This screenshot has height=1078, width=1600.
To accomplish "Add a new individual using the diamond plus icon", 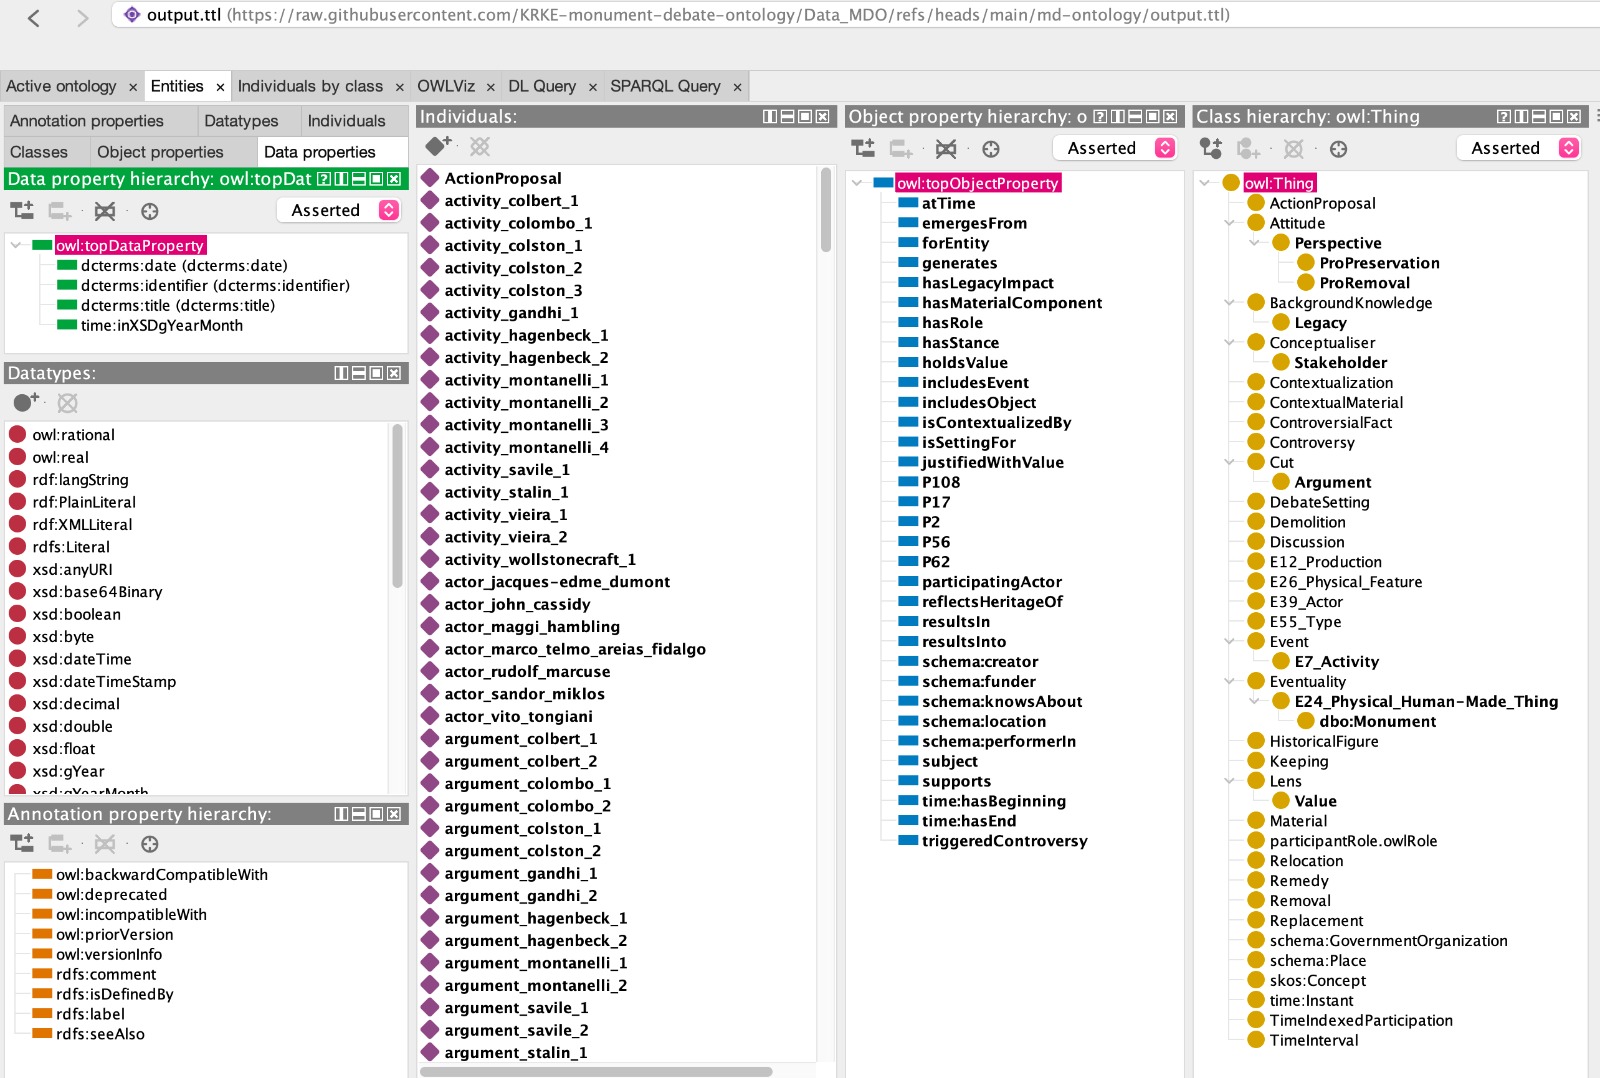I will [x=438, y=146].
